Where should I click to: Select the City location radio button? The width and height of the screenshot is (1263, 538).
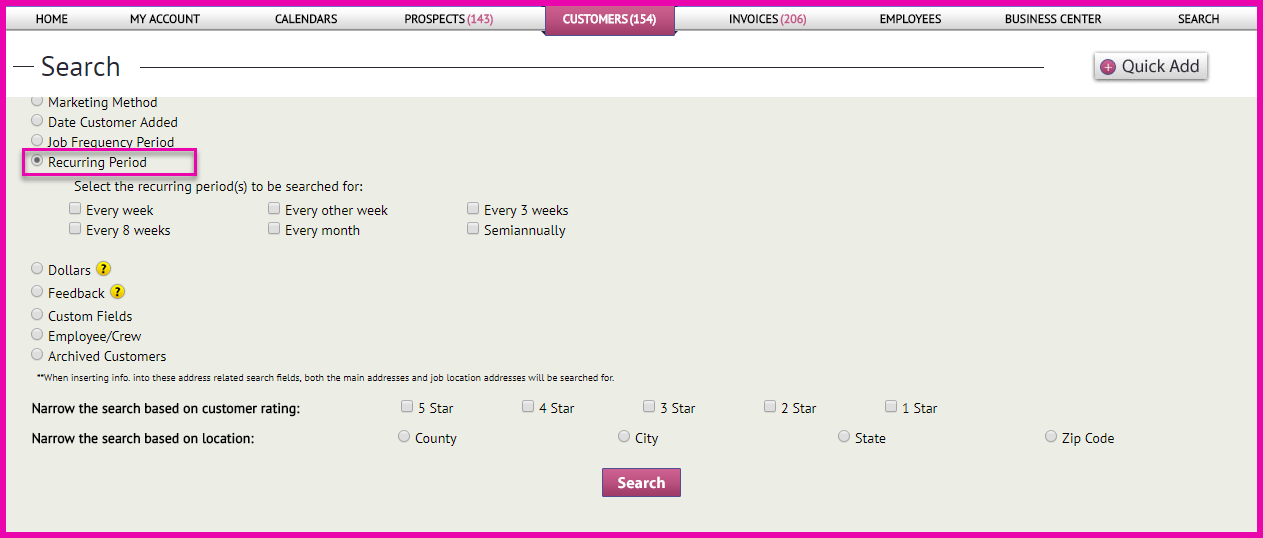click(x=624, y=436)
